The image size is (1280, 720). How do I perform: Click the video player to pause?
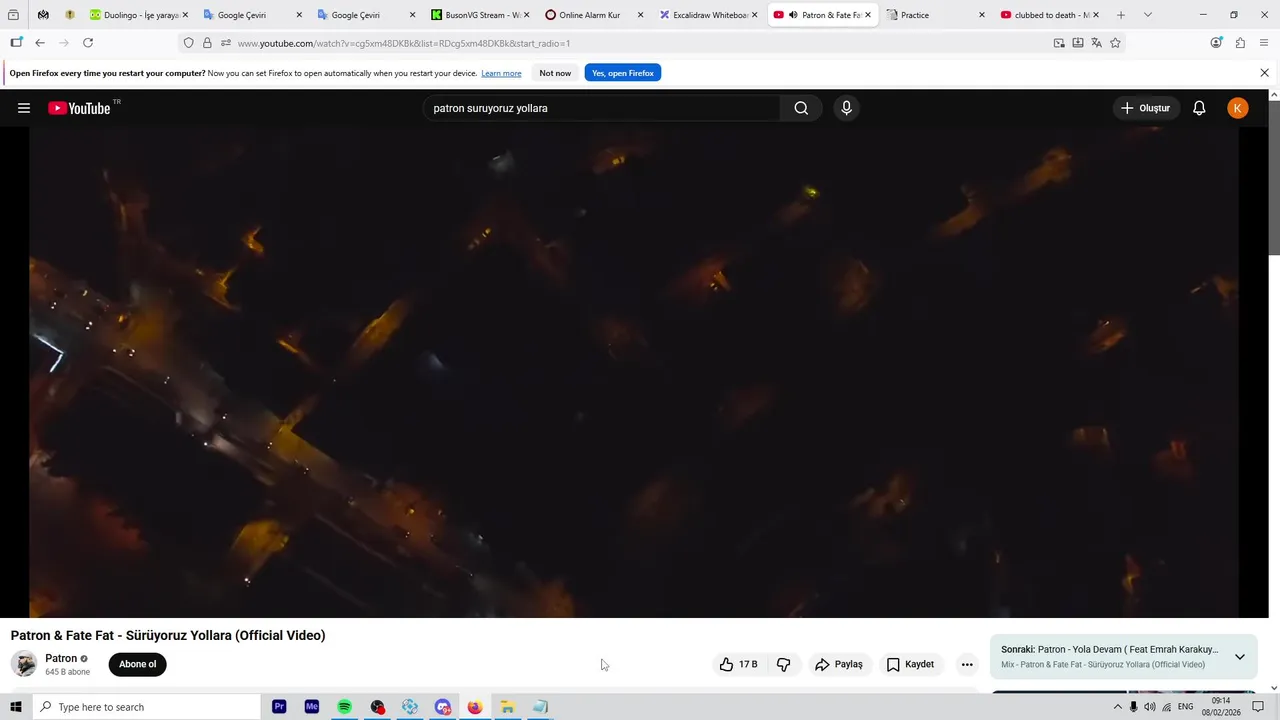click(634, 372)
